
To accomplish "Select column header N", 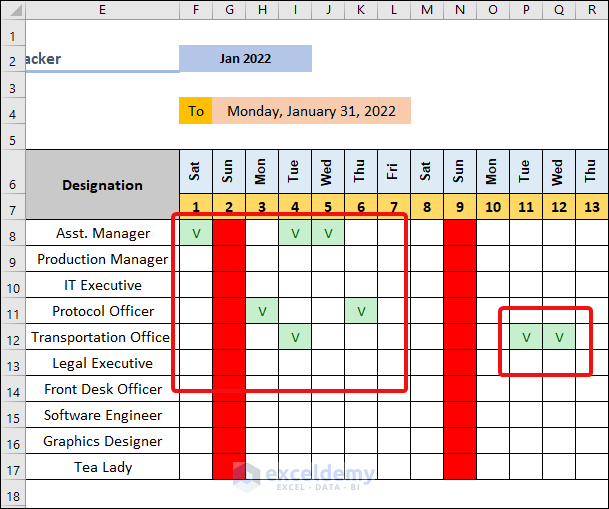I will point(460,10).
